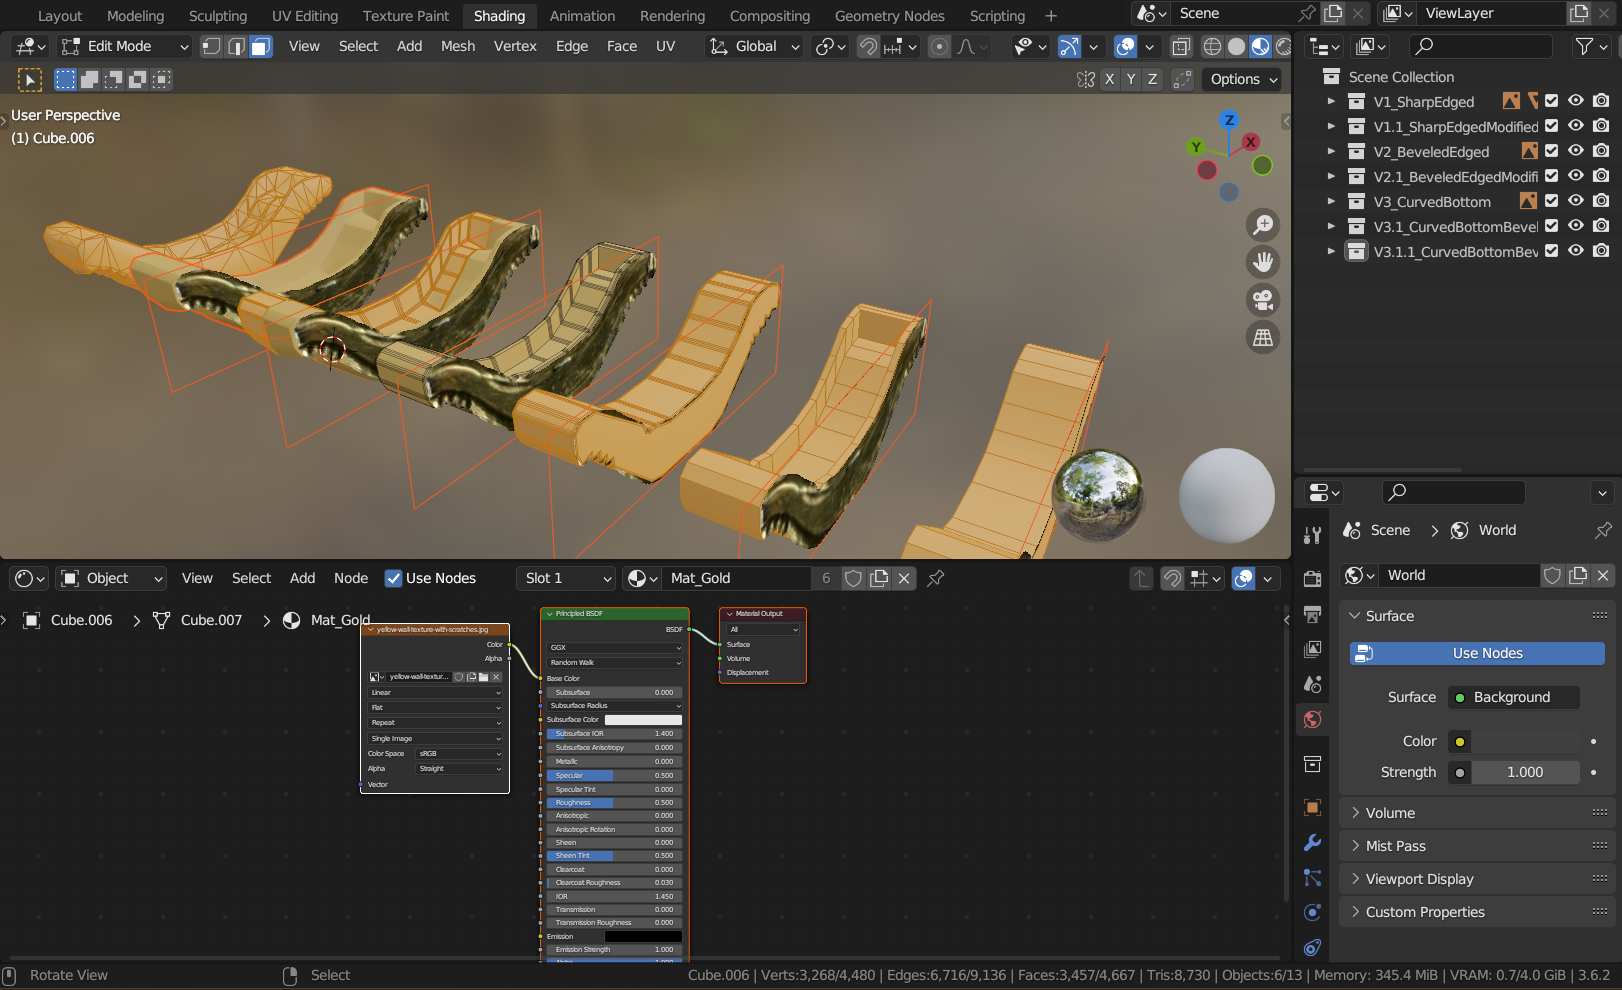Hide V2_BeveledEdged collection in viewport

[1576, 151]
